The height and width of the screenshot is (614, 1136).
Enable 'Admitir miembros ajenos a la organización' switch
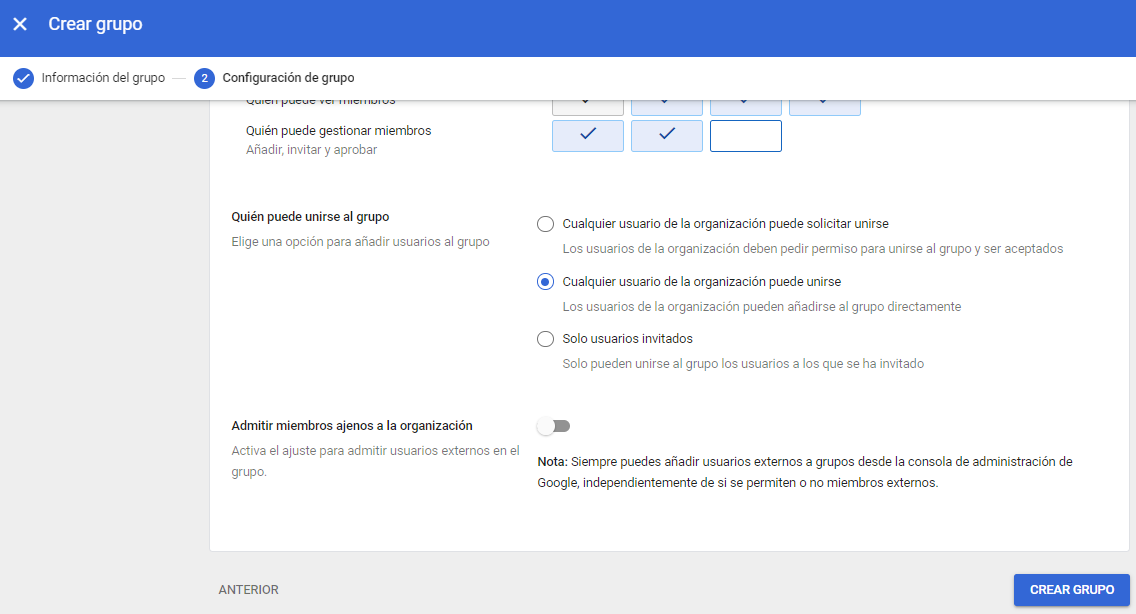(554, 426)
